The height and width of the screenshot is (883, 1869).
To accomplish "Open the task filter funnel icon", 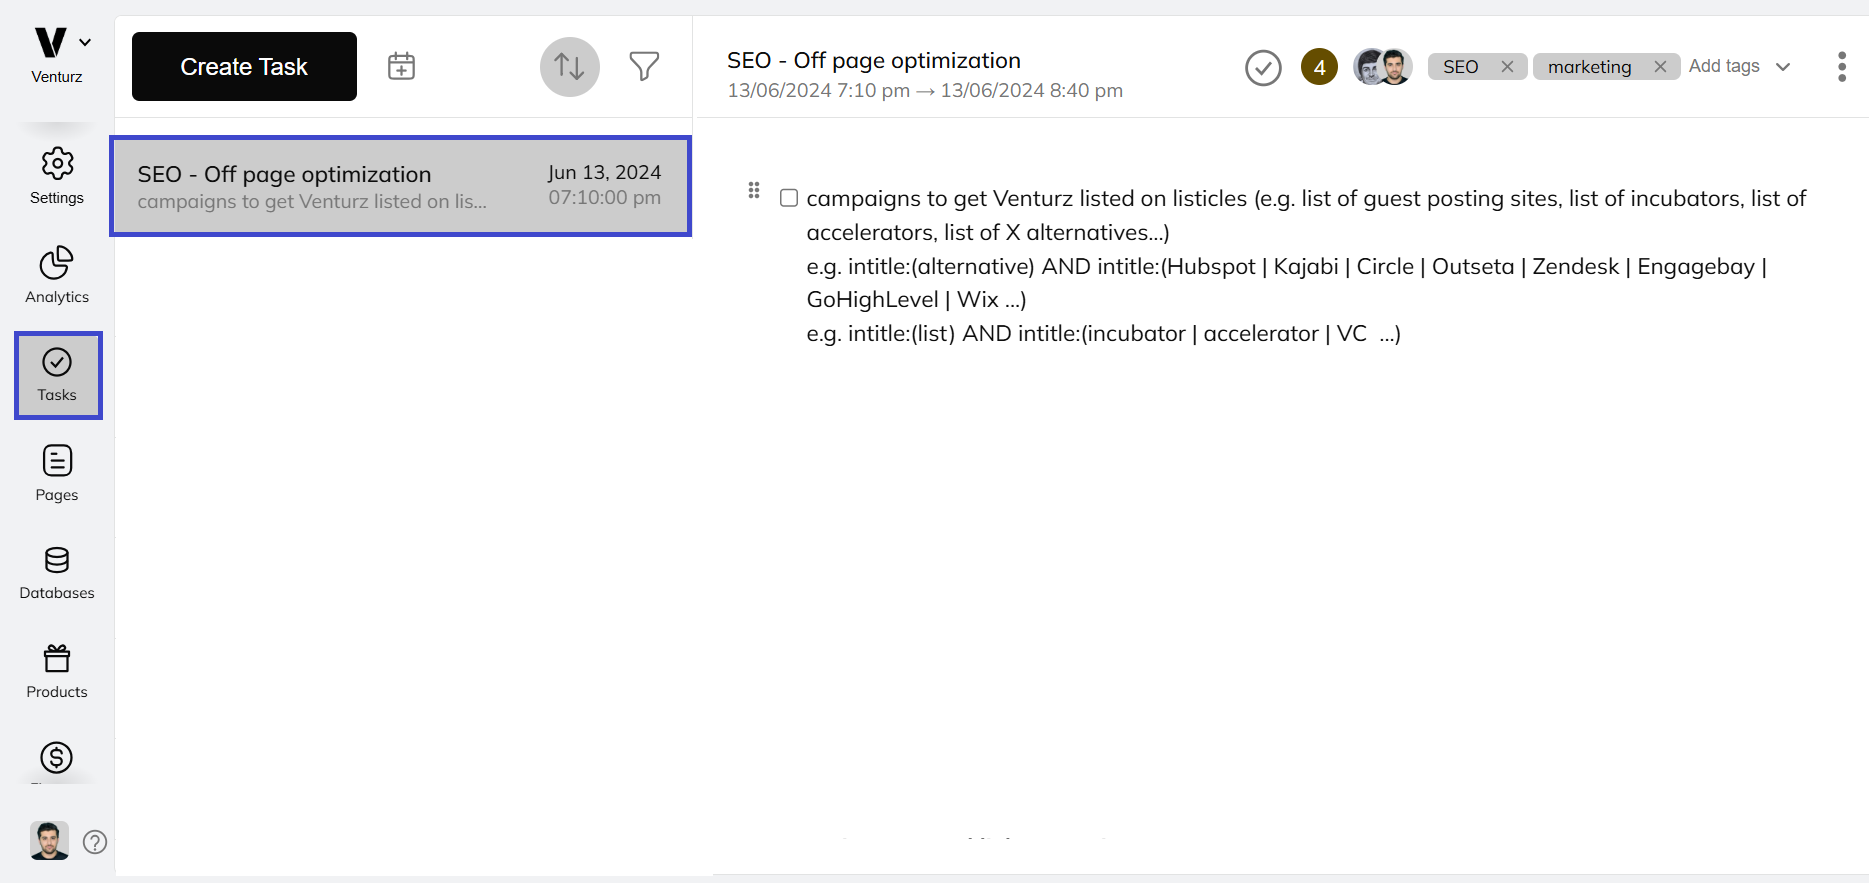I will click(644, 66).
